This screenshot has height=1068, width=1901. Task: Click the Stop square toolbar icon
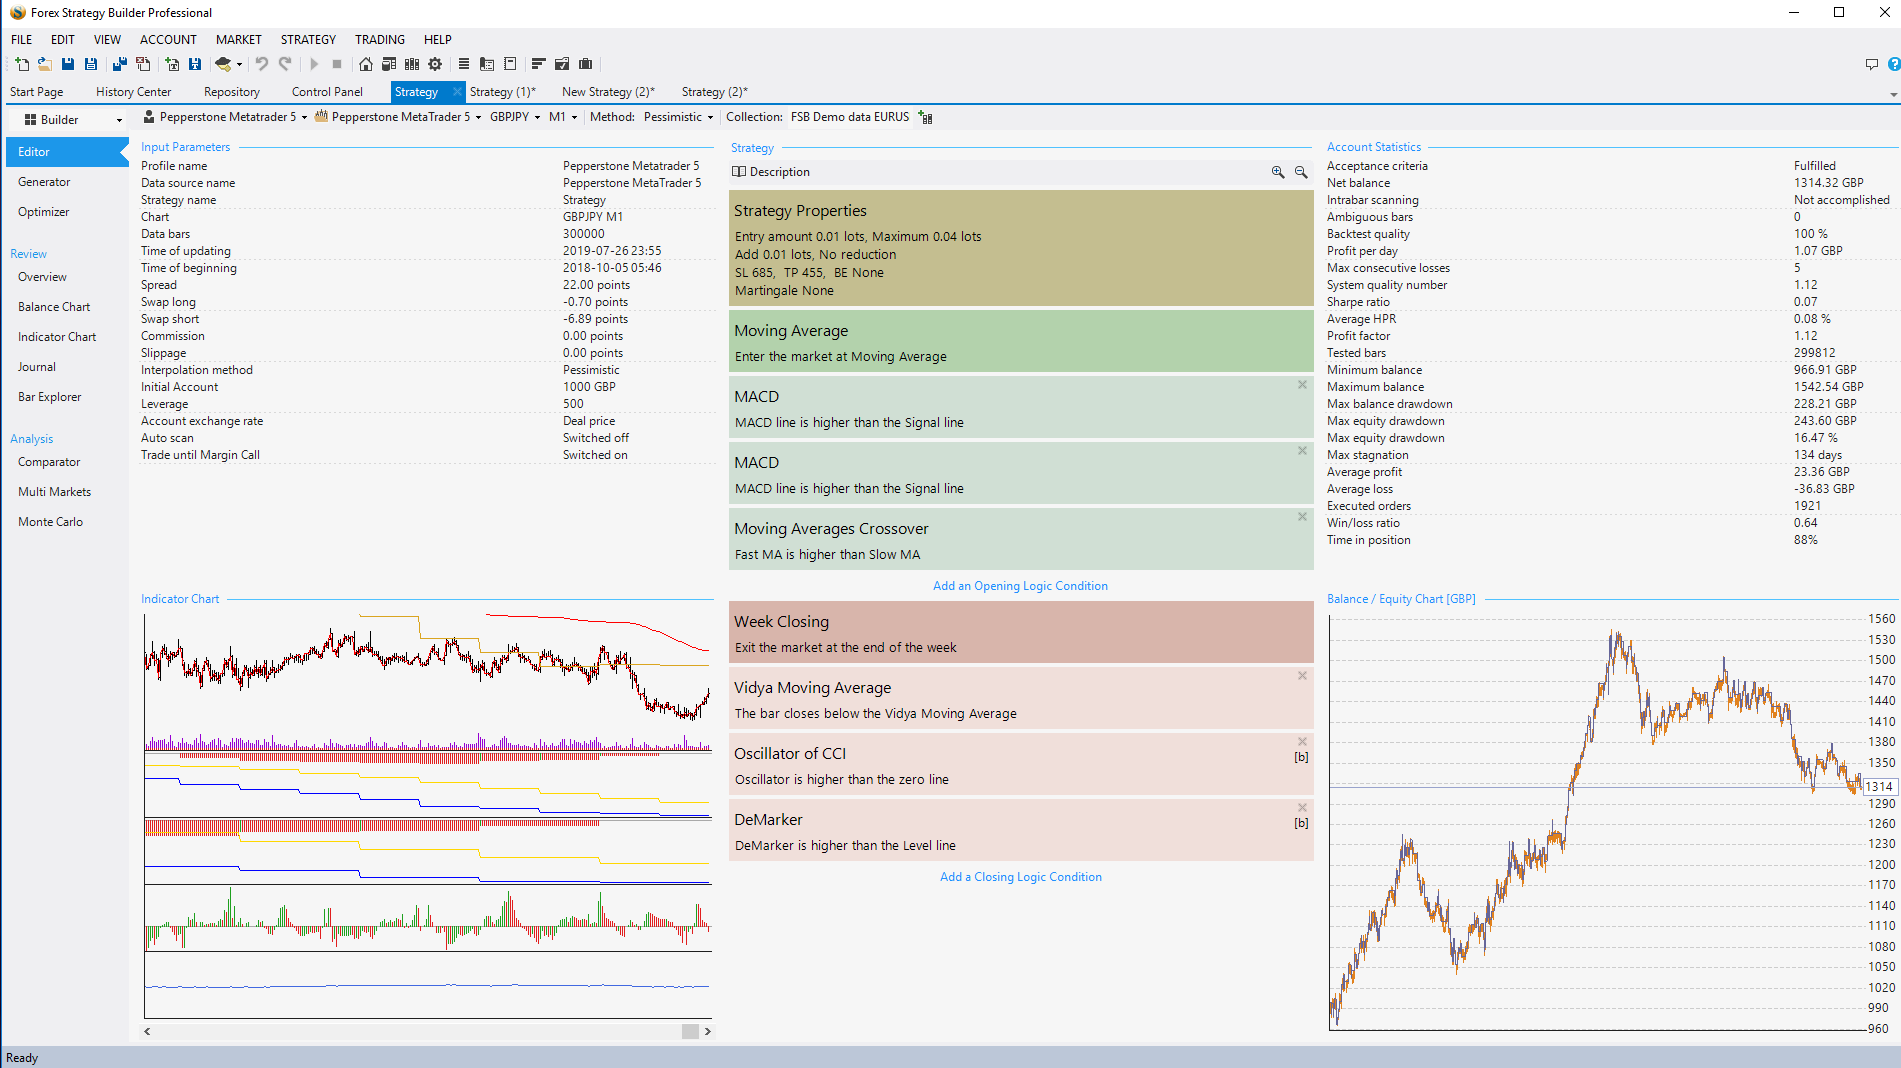click(x=337, y=64)
